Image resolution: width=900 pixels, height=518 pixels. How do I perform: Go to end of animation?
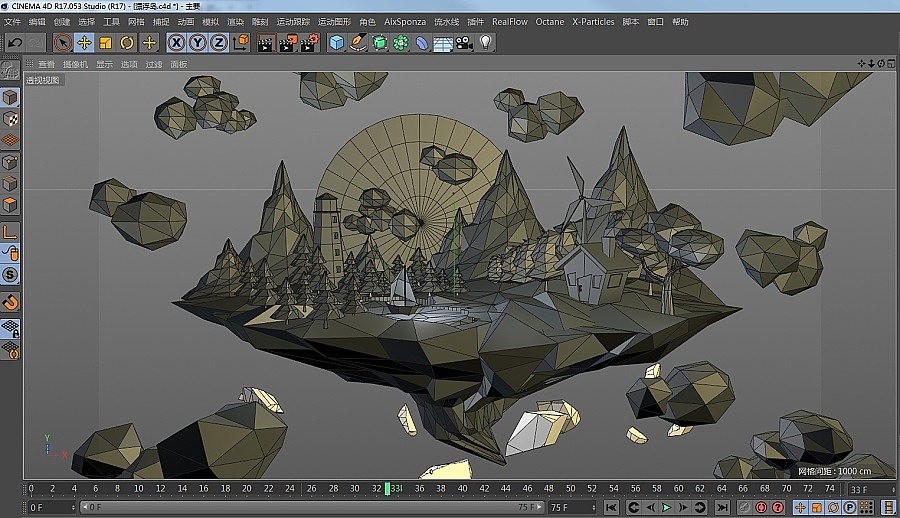click(x=722, y=507)
